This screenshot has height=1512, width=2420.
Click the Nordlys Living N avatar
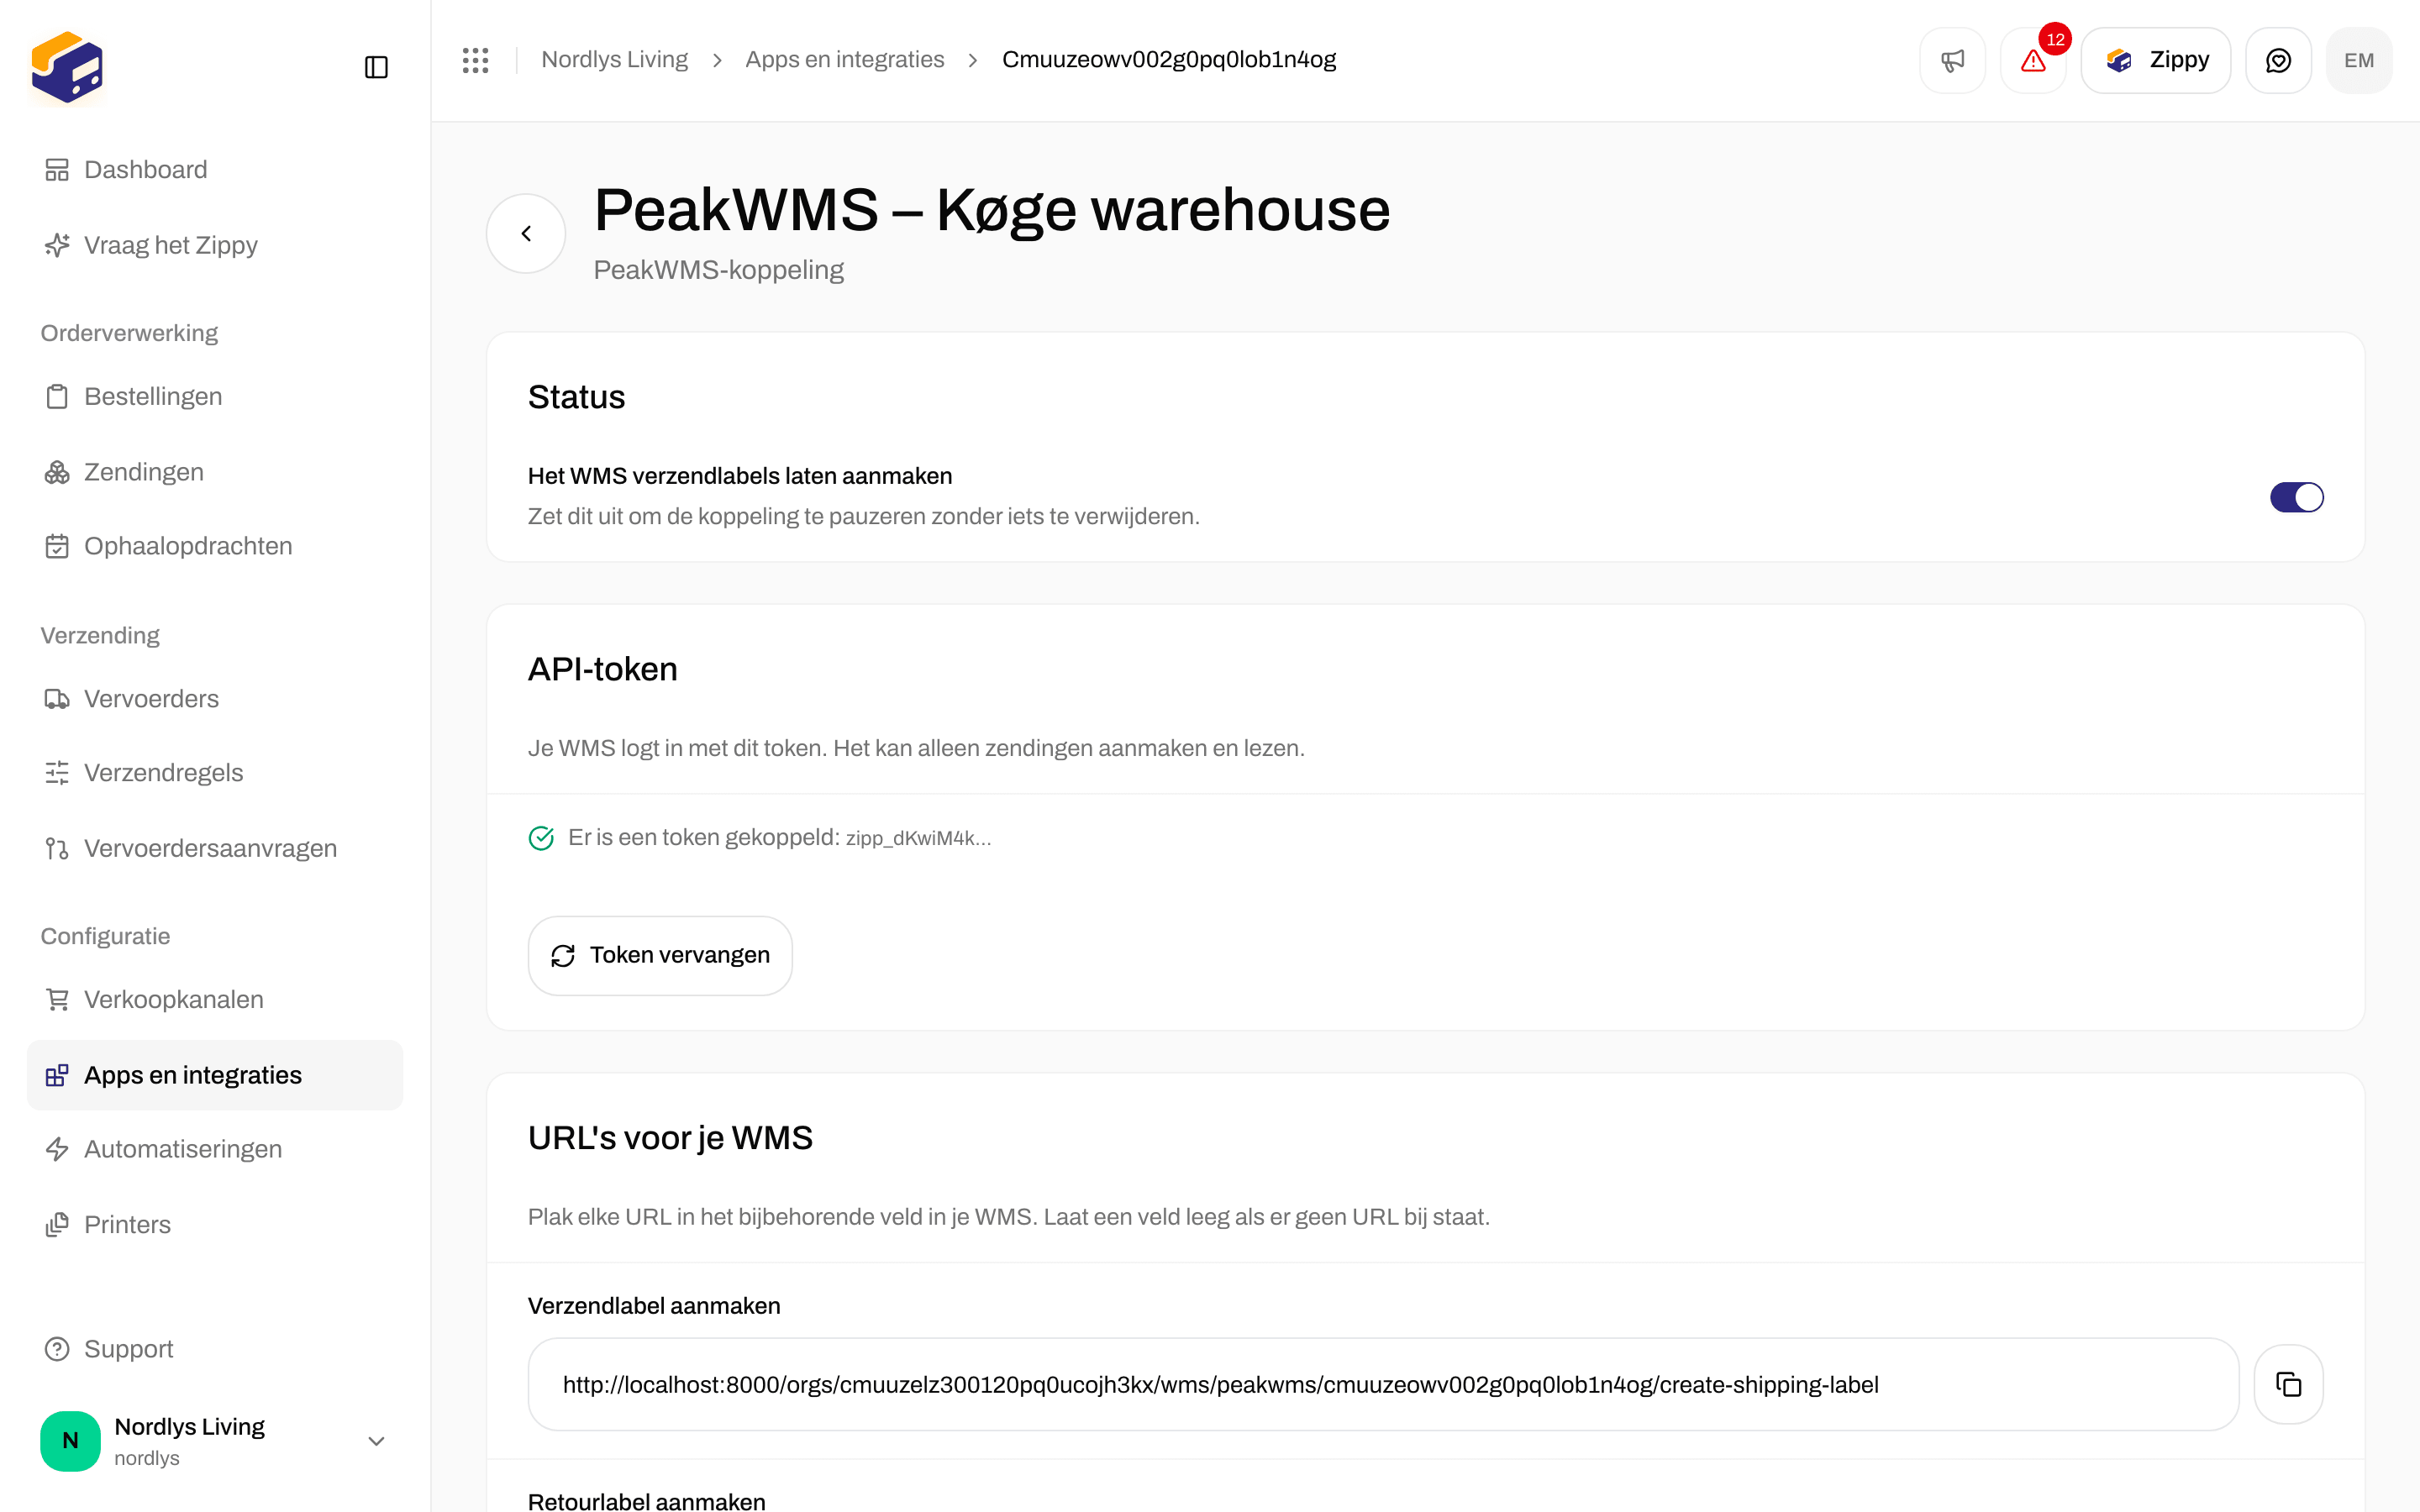(x=70, y=1440)
